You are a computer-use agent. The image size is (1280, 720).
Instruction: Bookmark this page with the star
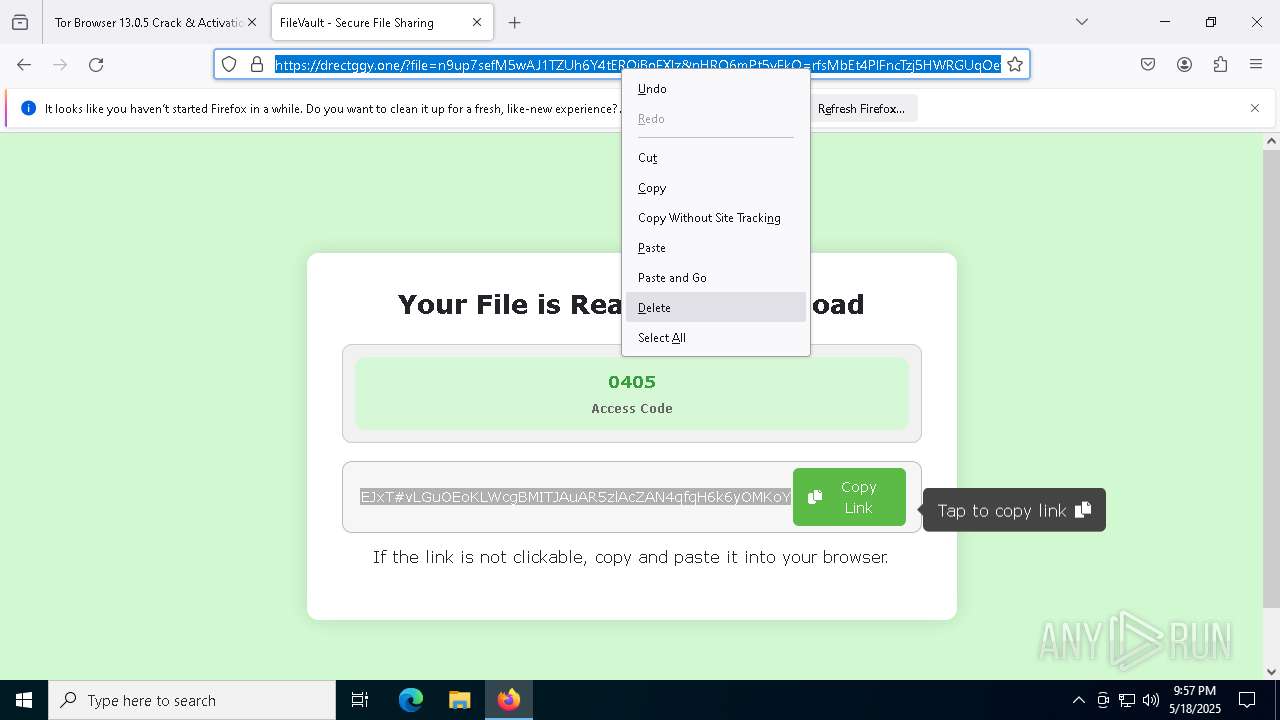pos(1015,64)
